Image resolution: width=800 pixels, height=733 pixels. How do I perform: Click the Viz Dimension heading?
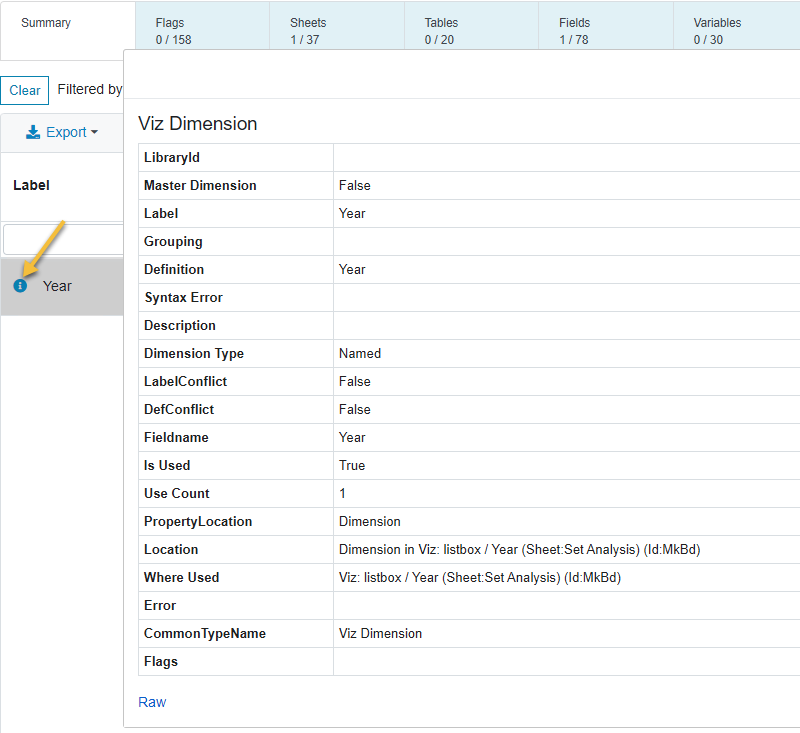point(197,123)
